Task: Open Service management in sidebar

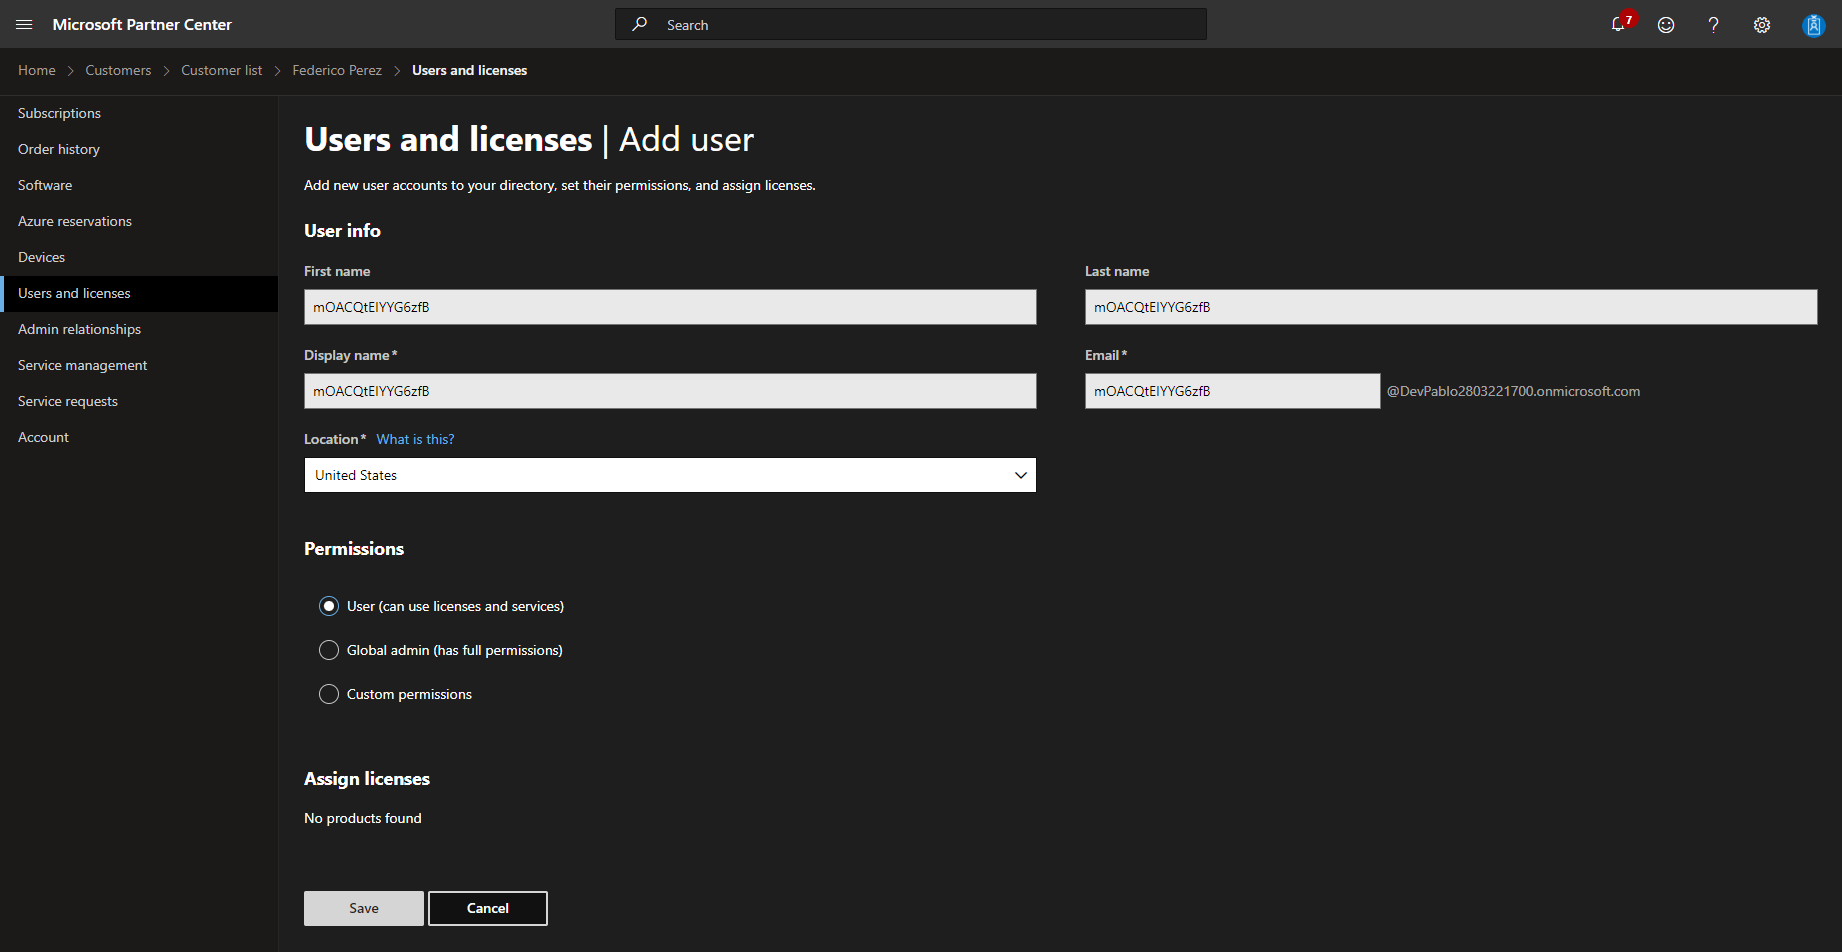Action: point(139,365)
